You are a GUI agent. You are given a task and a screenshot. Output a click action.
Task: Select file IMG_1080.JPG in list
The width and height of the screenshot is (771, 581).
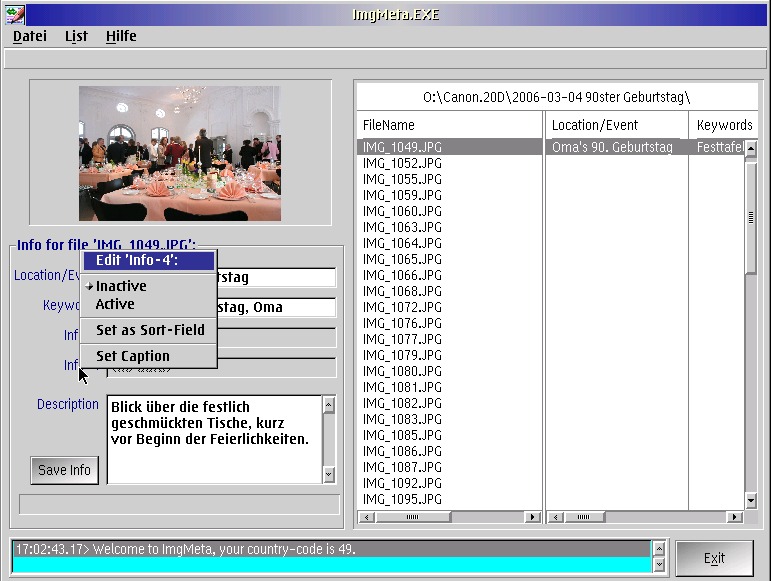[449, 371]
